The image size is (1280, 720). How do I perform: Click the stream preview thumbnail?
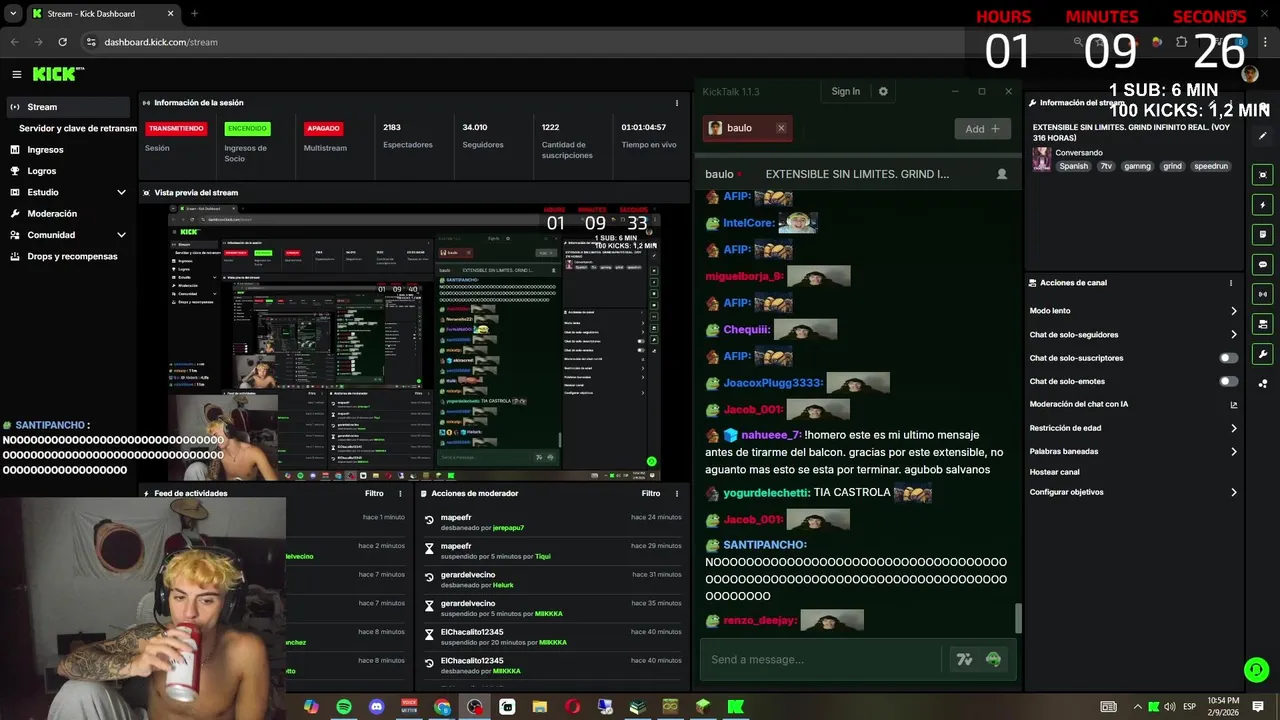click(x=414, y=341)
